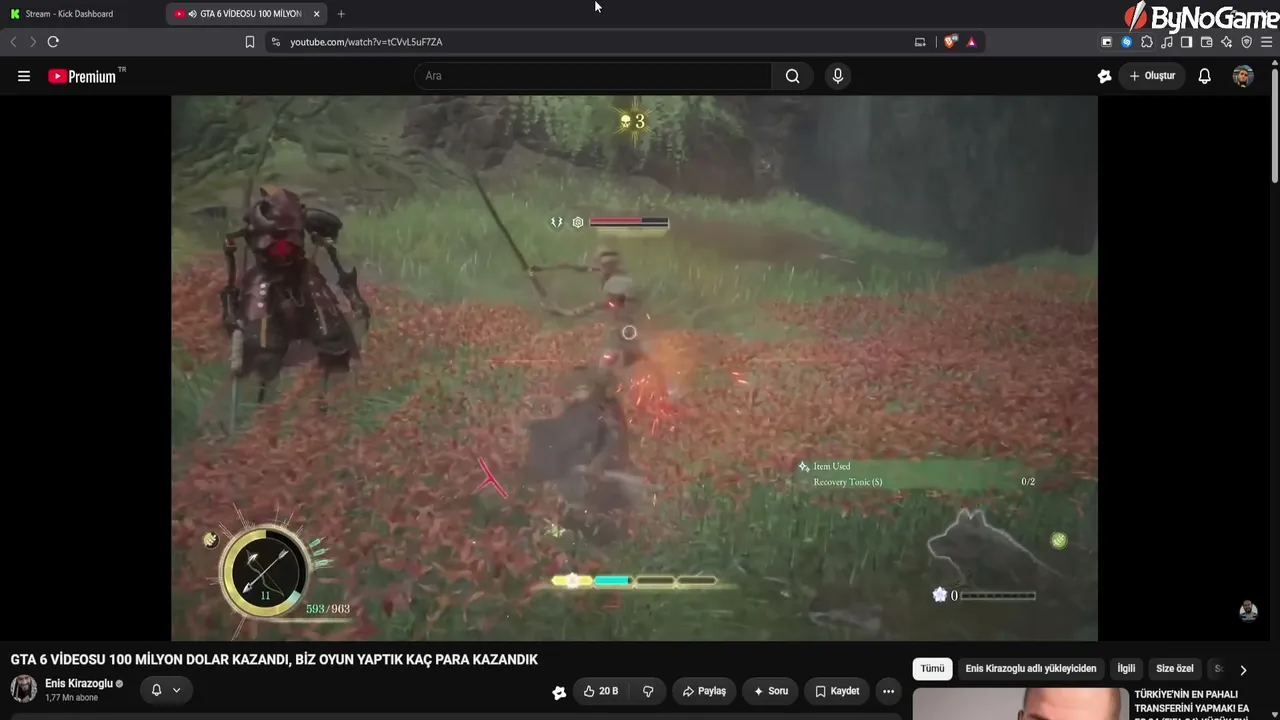Click the Soru ask button
Viewport: 1280px width, 720px height.
[x=771, y=691]
